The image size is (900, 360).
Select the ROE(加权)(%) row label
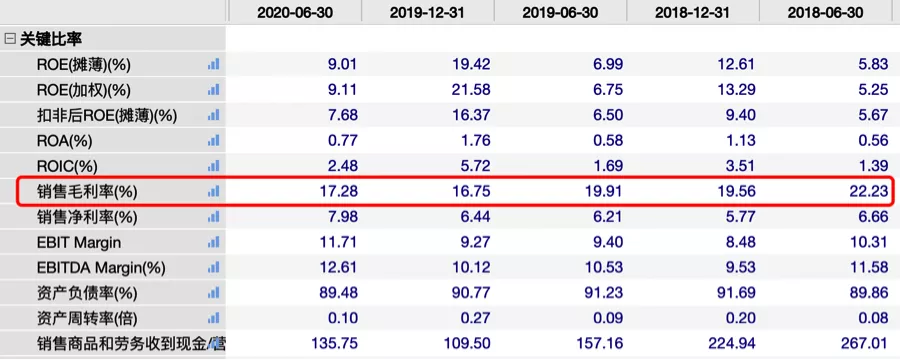click(84, 91)
